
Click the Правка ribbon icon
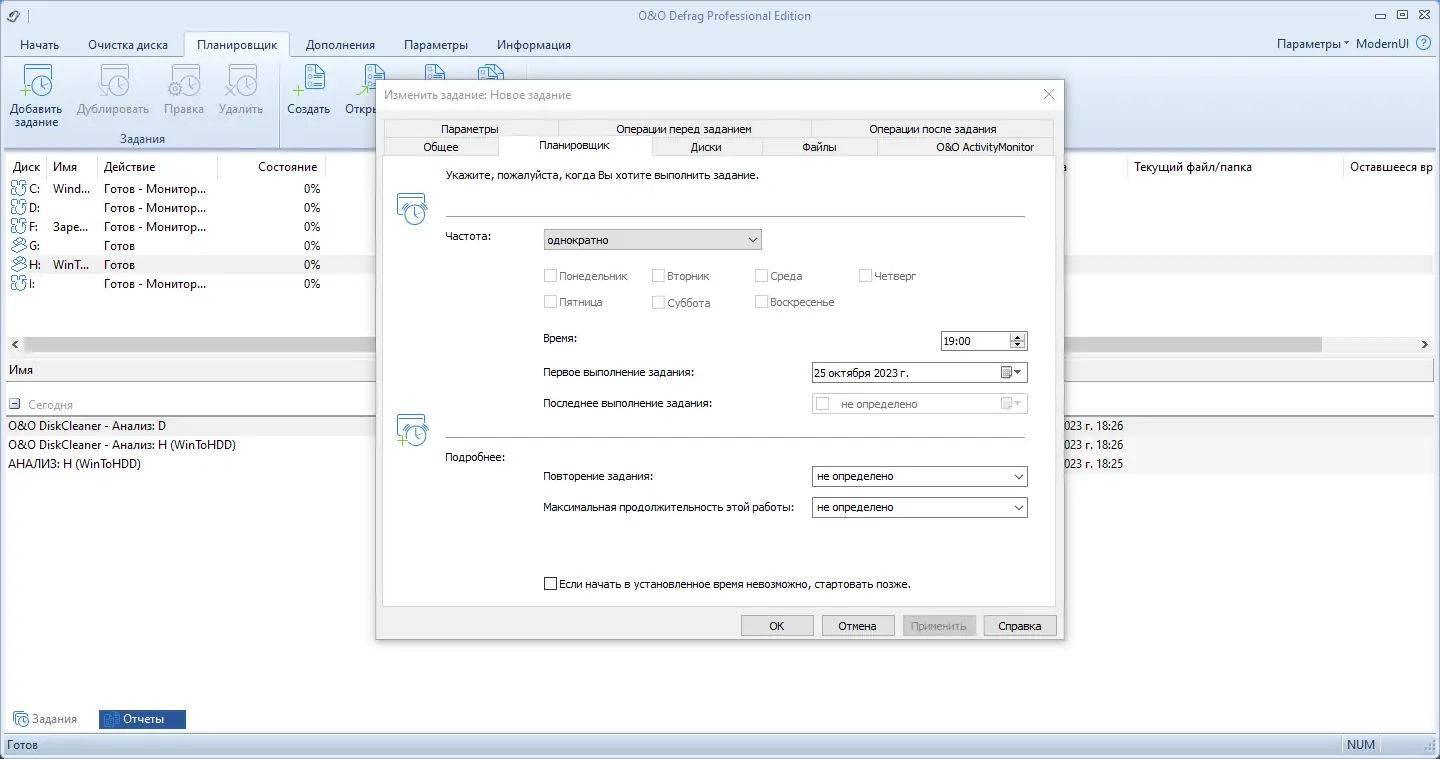pyautogui.click(x=184, y=82)
